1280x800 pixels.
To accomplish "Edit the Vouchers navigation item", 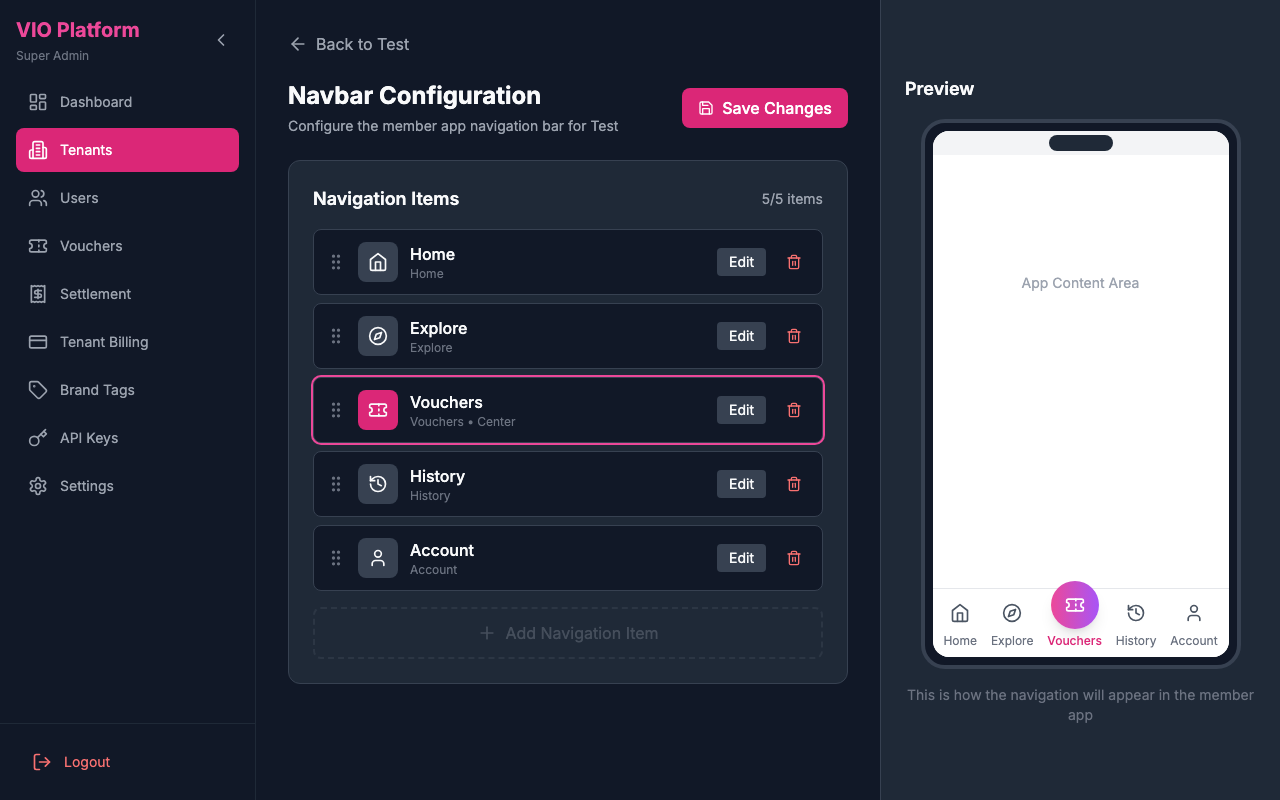I will pyautogui.click(x=740, y=409).
